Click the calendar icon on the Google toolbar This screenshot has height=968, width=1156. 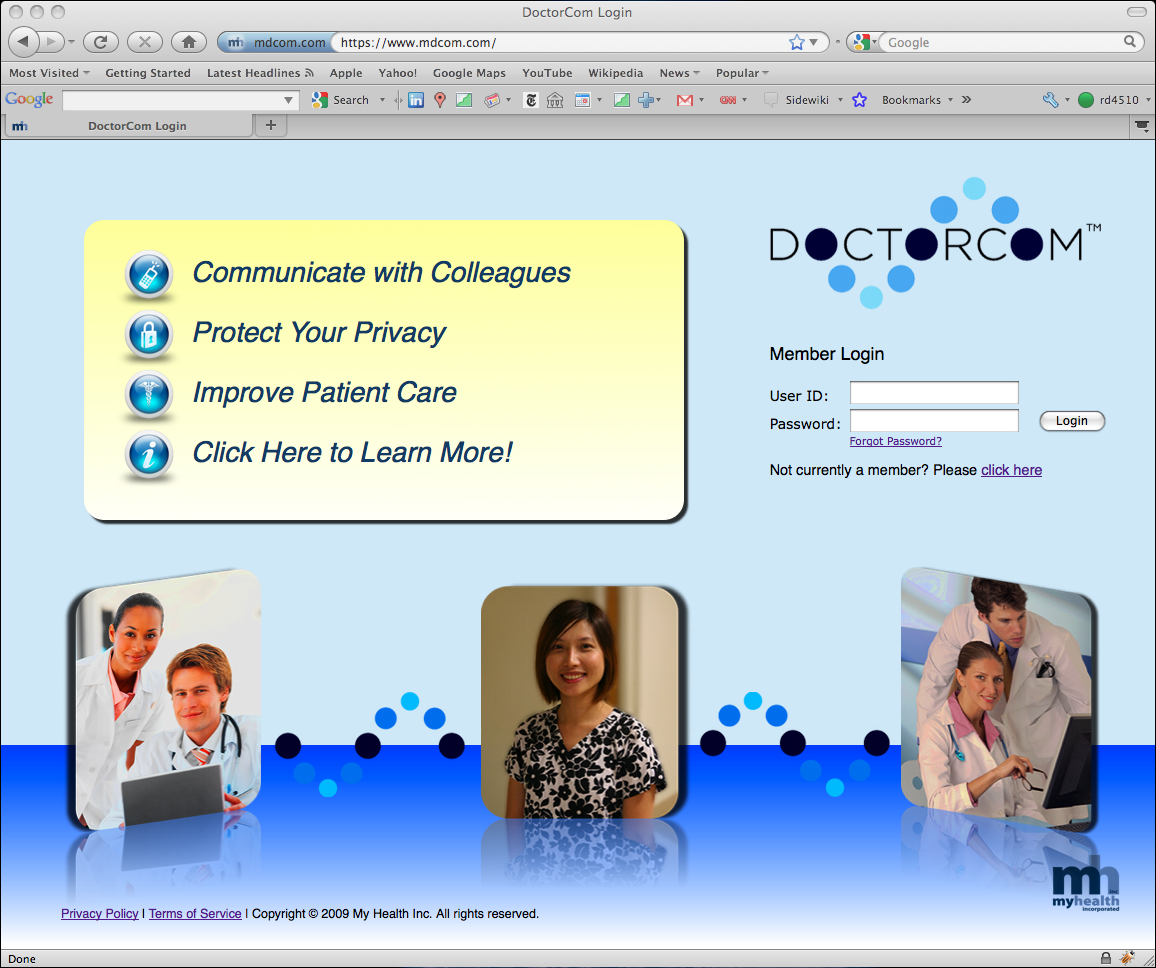click(x=583, y=99)
